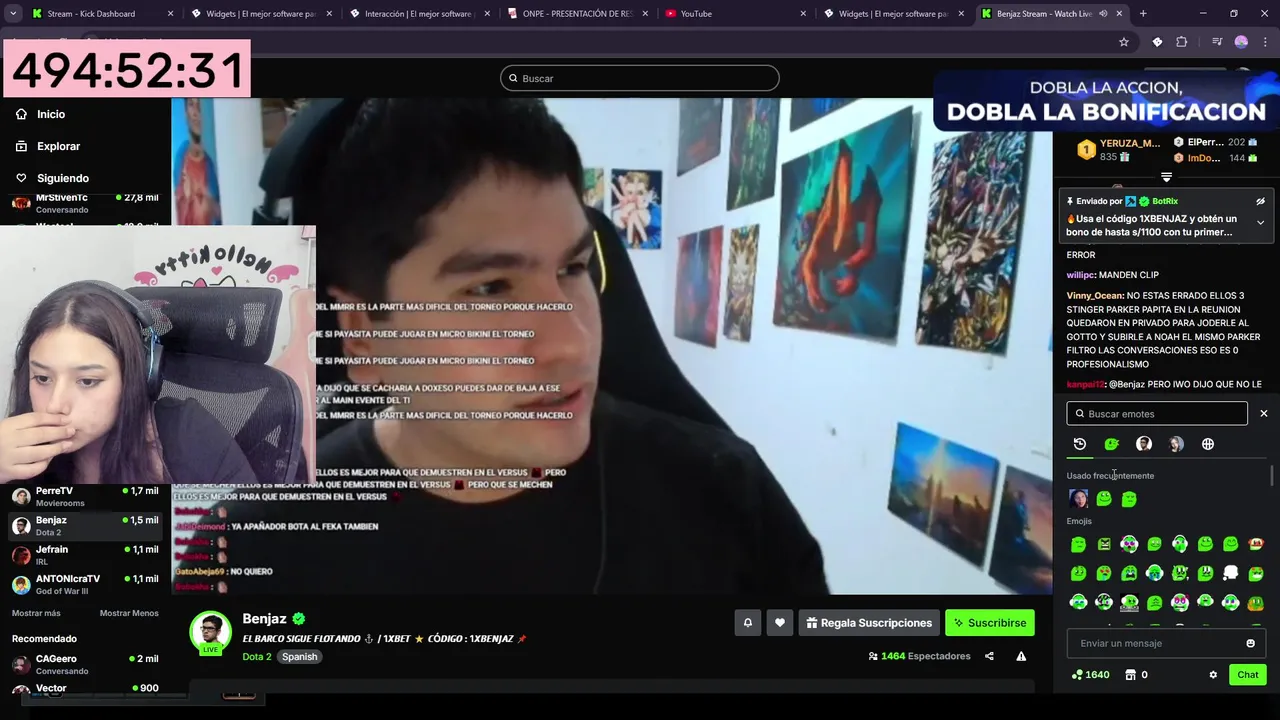Click the ElPerr second gifter entry
Viewport: 1280px width, 720px height.
(1216, 143)
